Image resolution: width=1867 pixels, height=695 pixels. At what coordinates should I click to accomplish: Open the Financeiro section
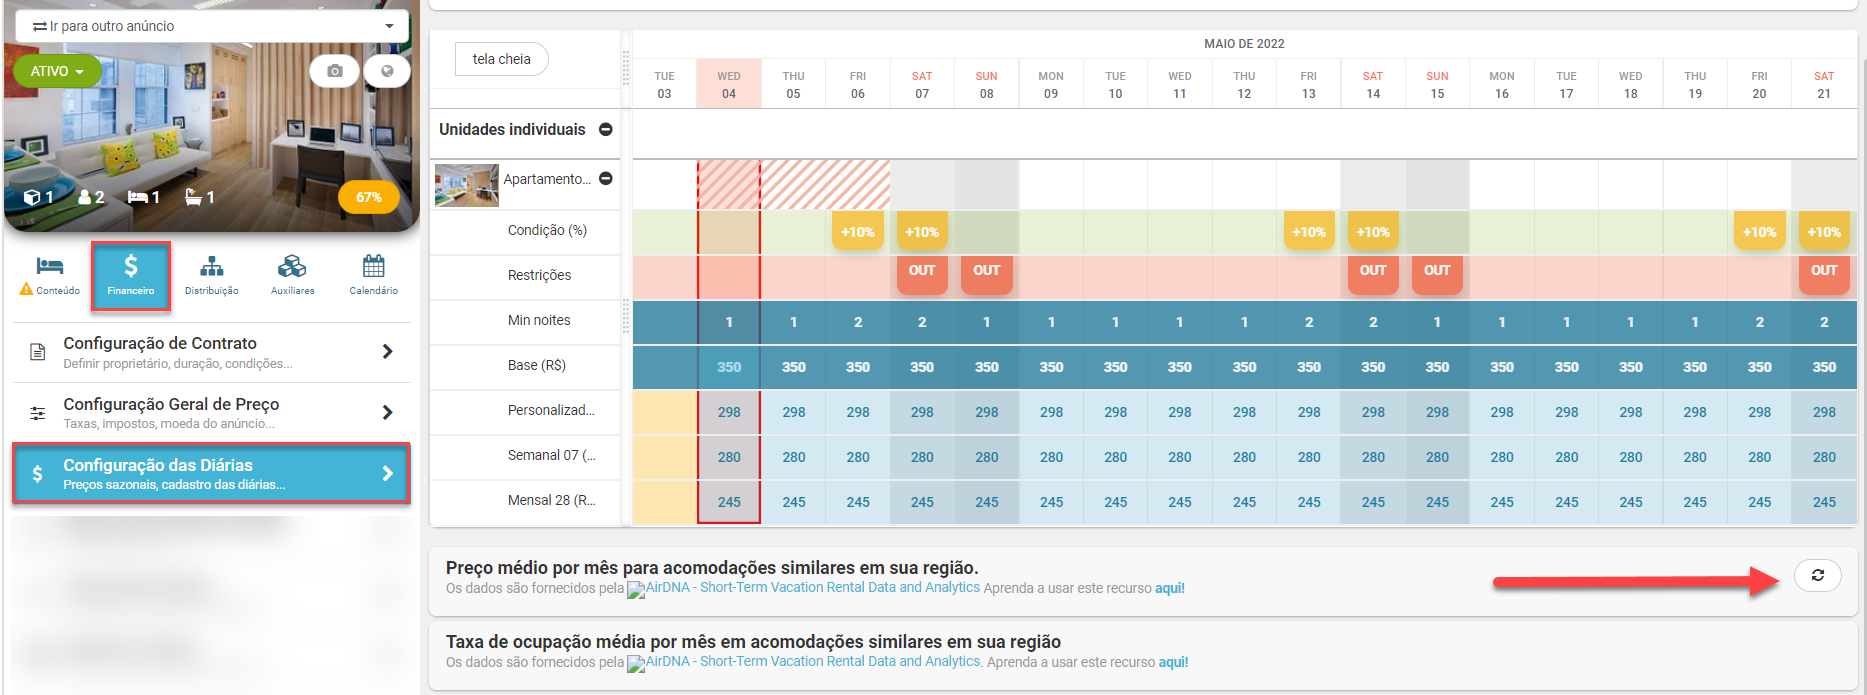pyautogui.click(x=131, y=275)
